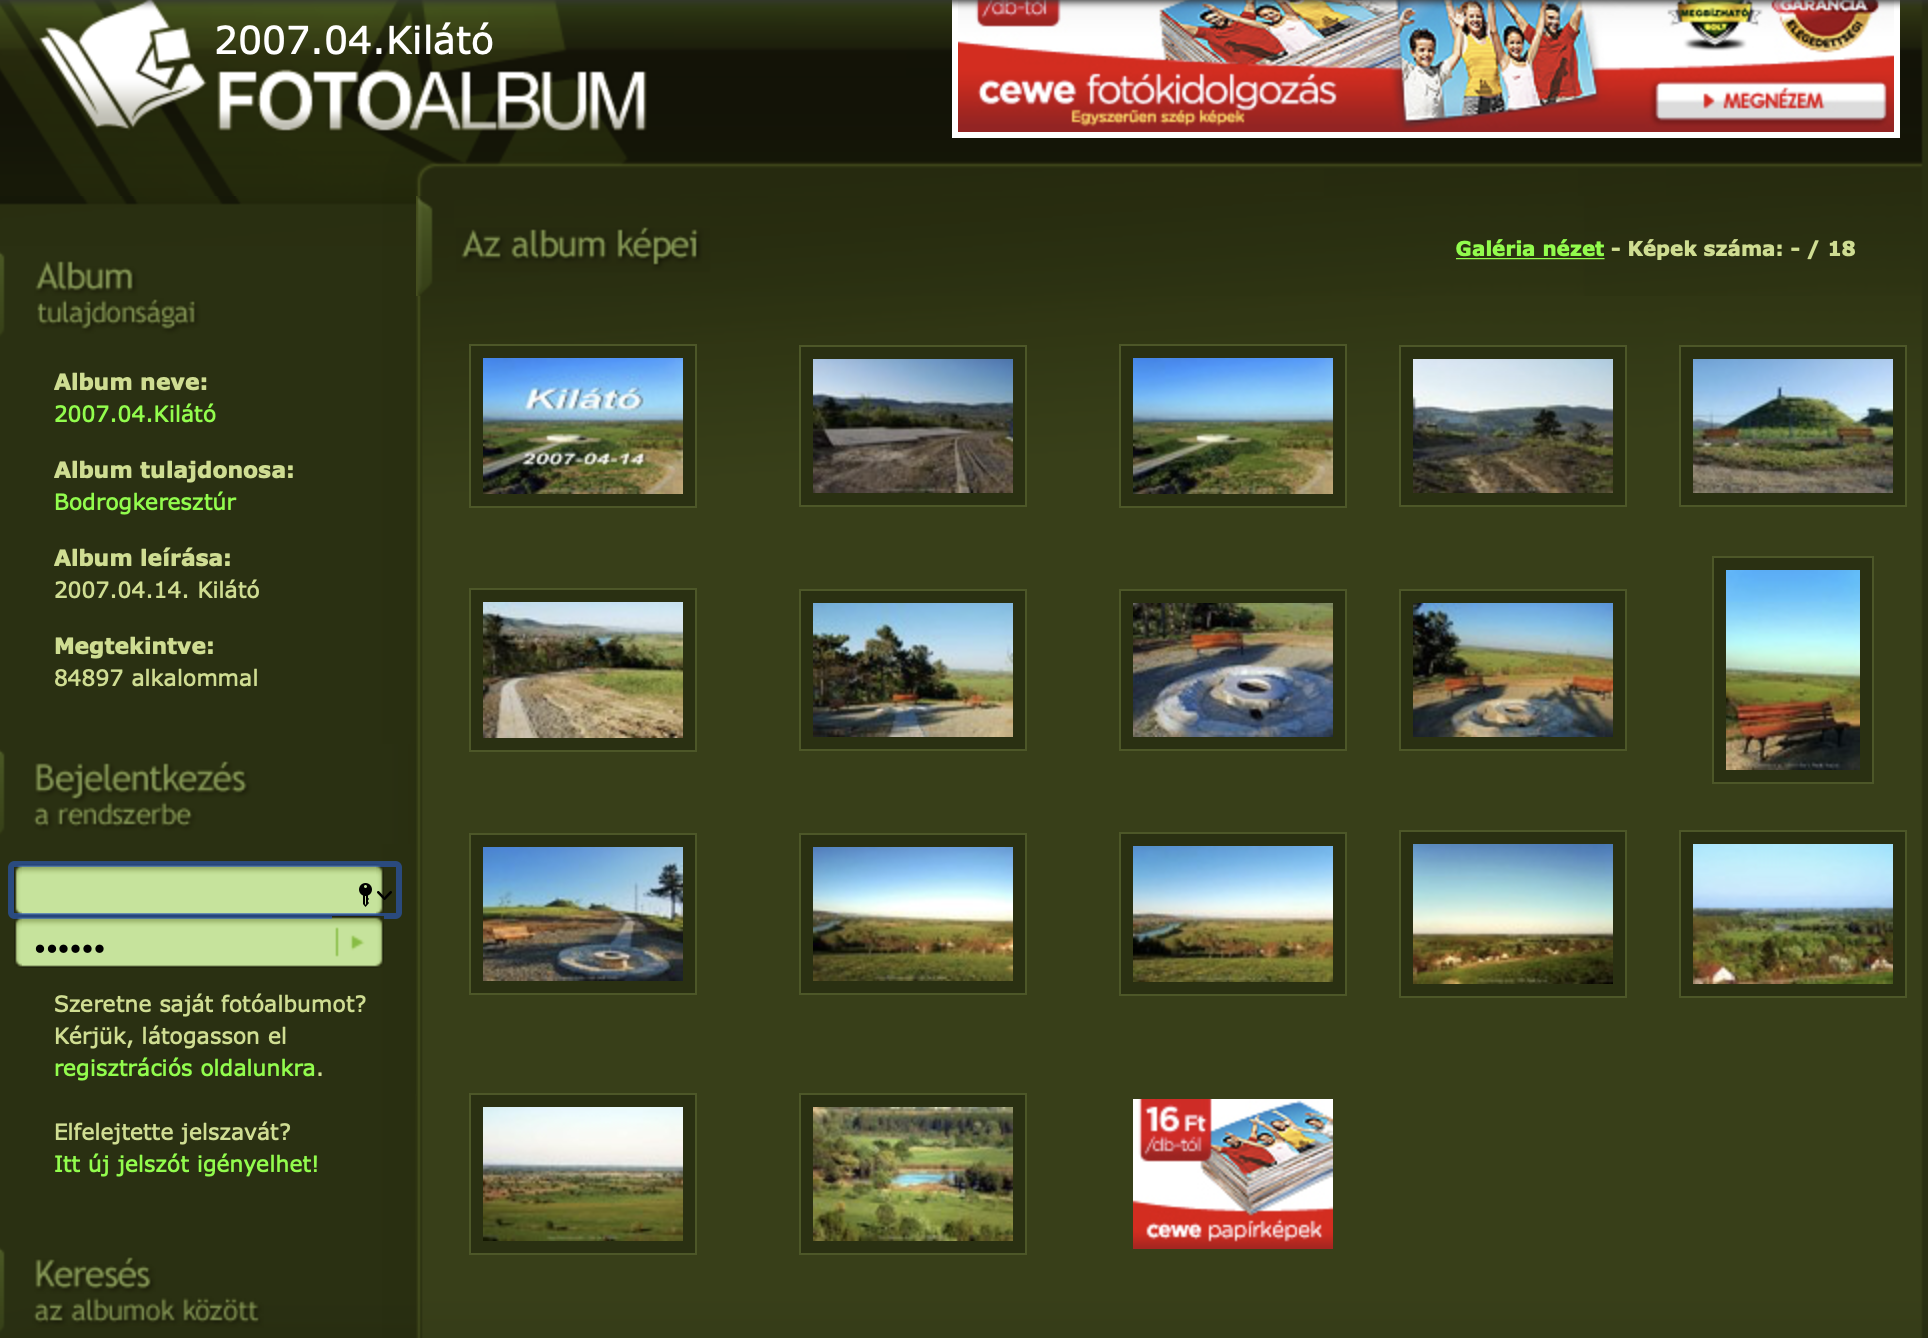Click the Itt új jelszót igényelhet! link

click(x=186, y=1164)
